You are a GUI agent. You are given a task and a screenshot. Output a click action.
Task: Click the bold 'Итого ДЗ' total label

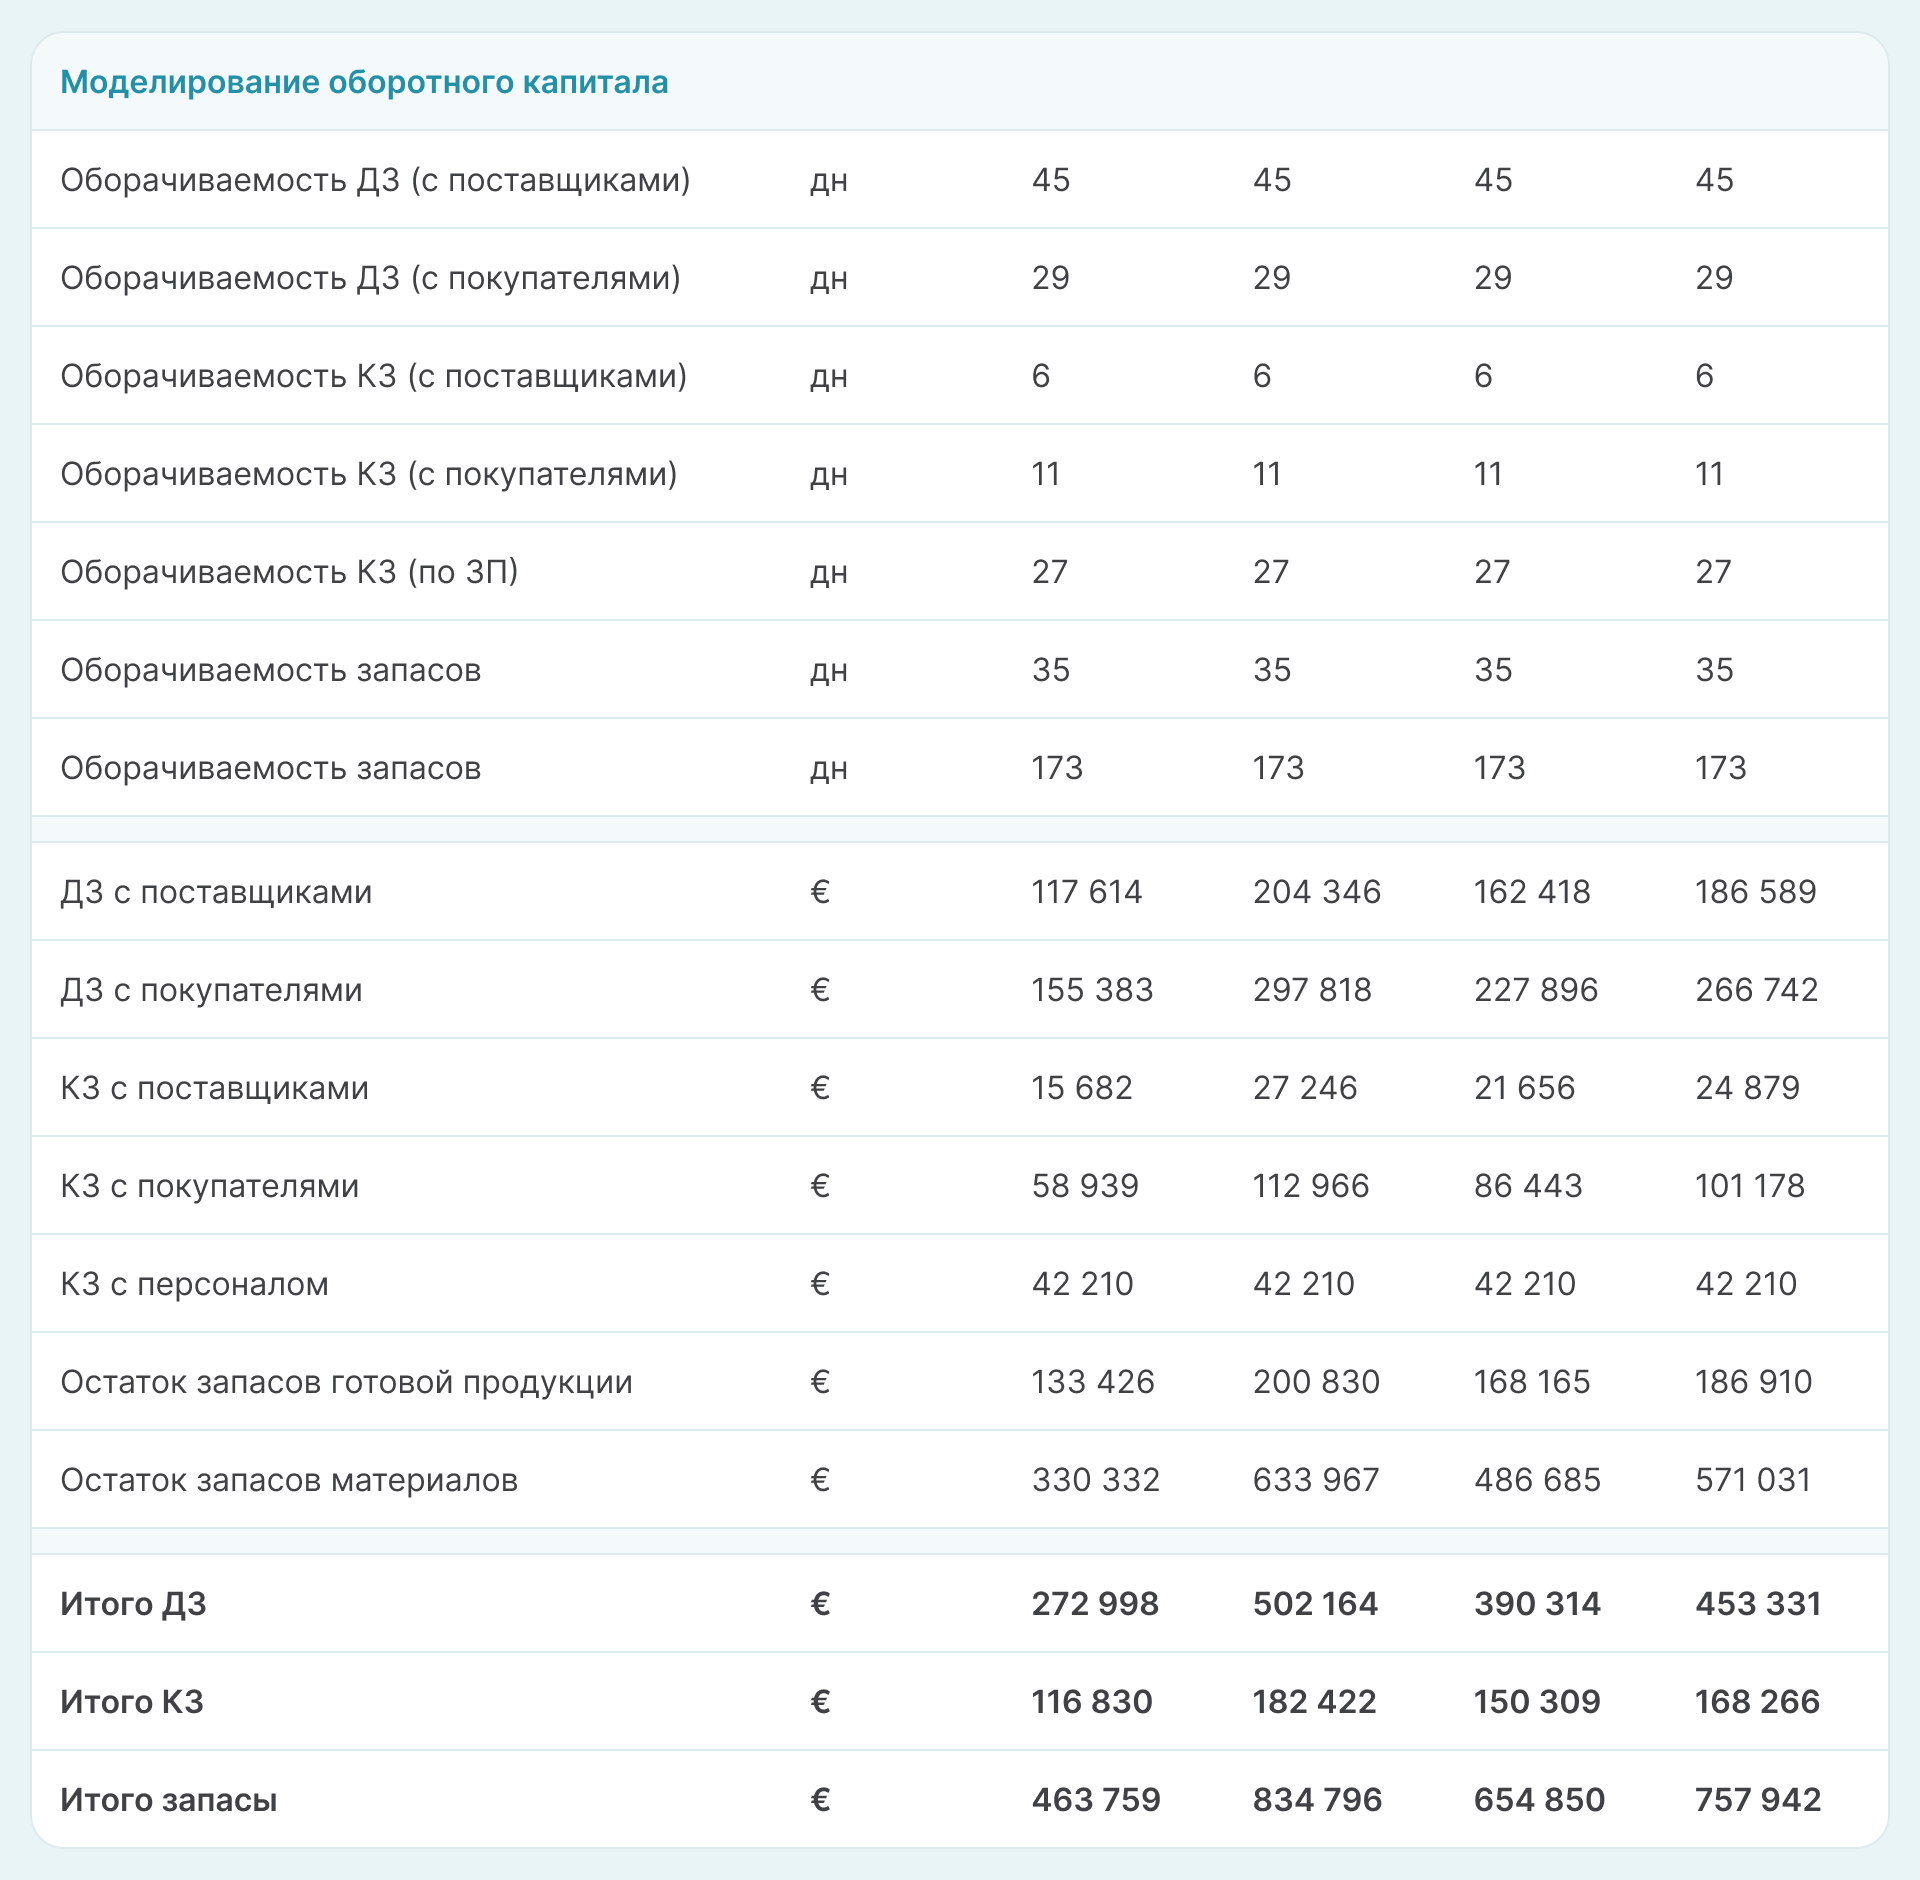(x=133, y=1604)
